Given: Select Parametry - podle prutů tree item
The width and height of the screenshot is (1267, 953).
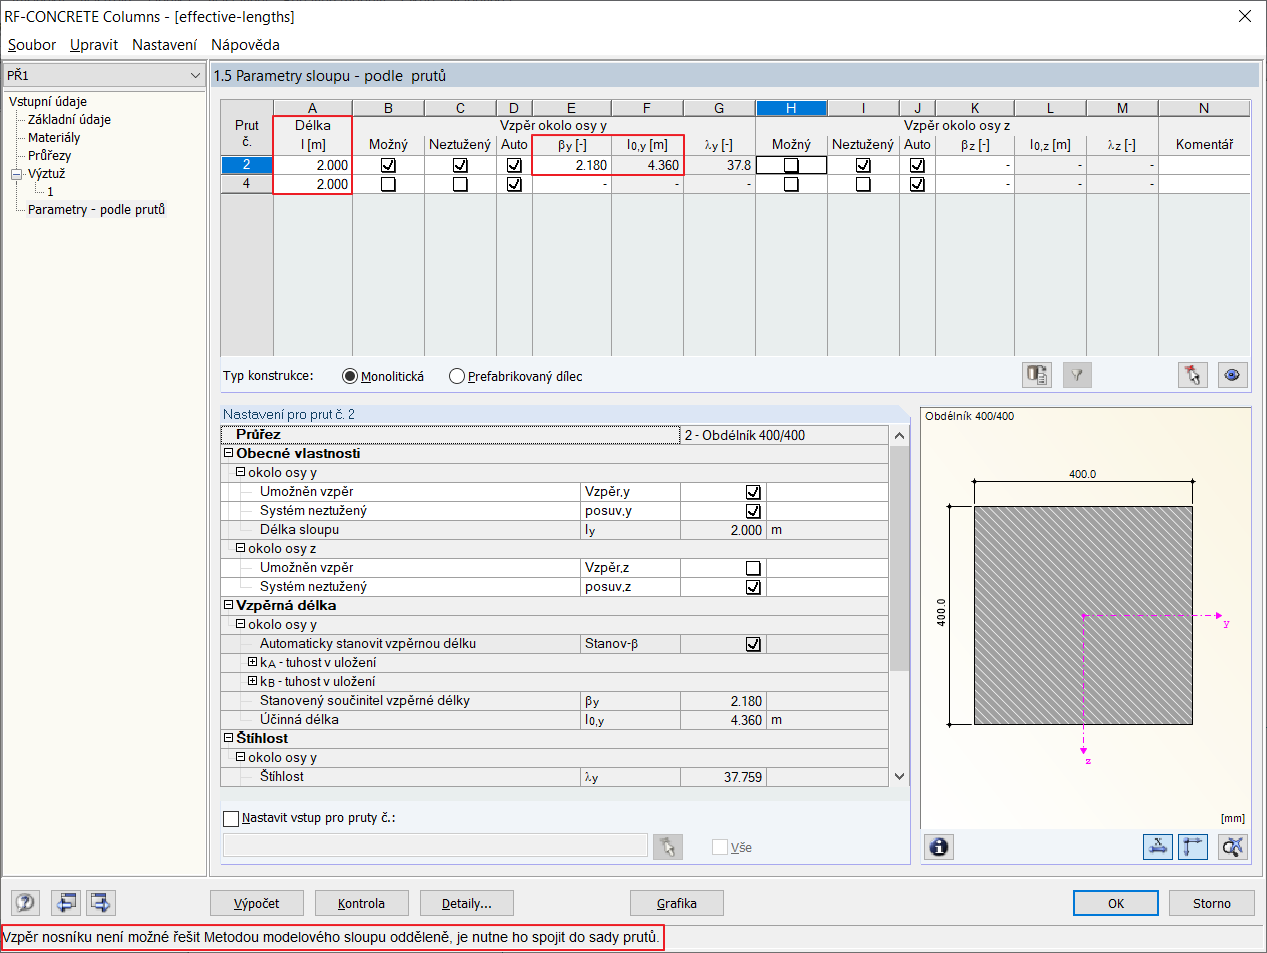Looking at the screenshot, I should point(96,210).
